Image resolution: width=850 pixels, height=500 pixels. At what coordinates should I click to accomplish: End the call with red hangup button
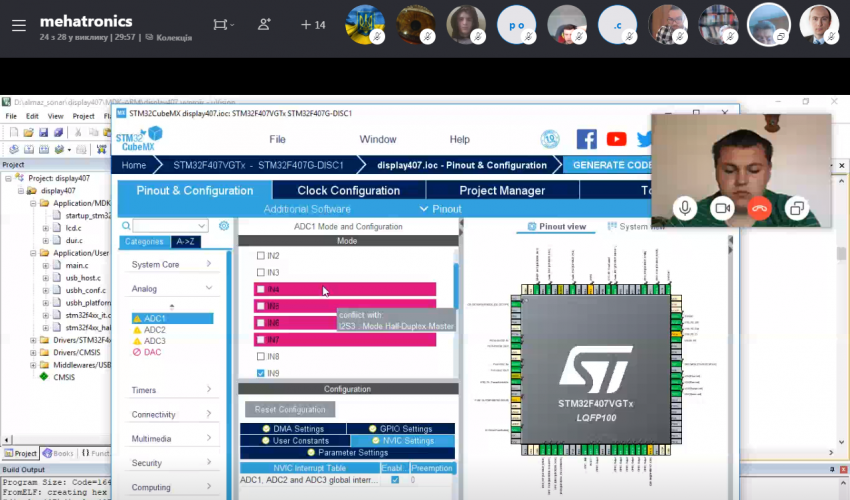pyautogui.click(x=759, y=208)
